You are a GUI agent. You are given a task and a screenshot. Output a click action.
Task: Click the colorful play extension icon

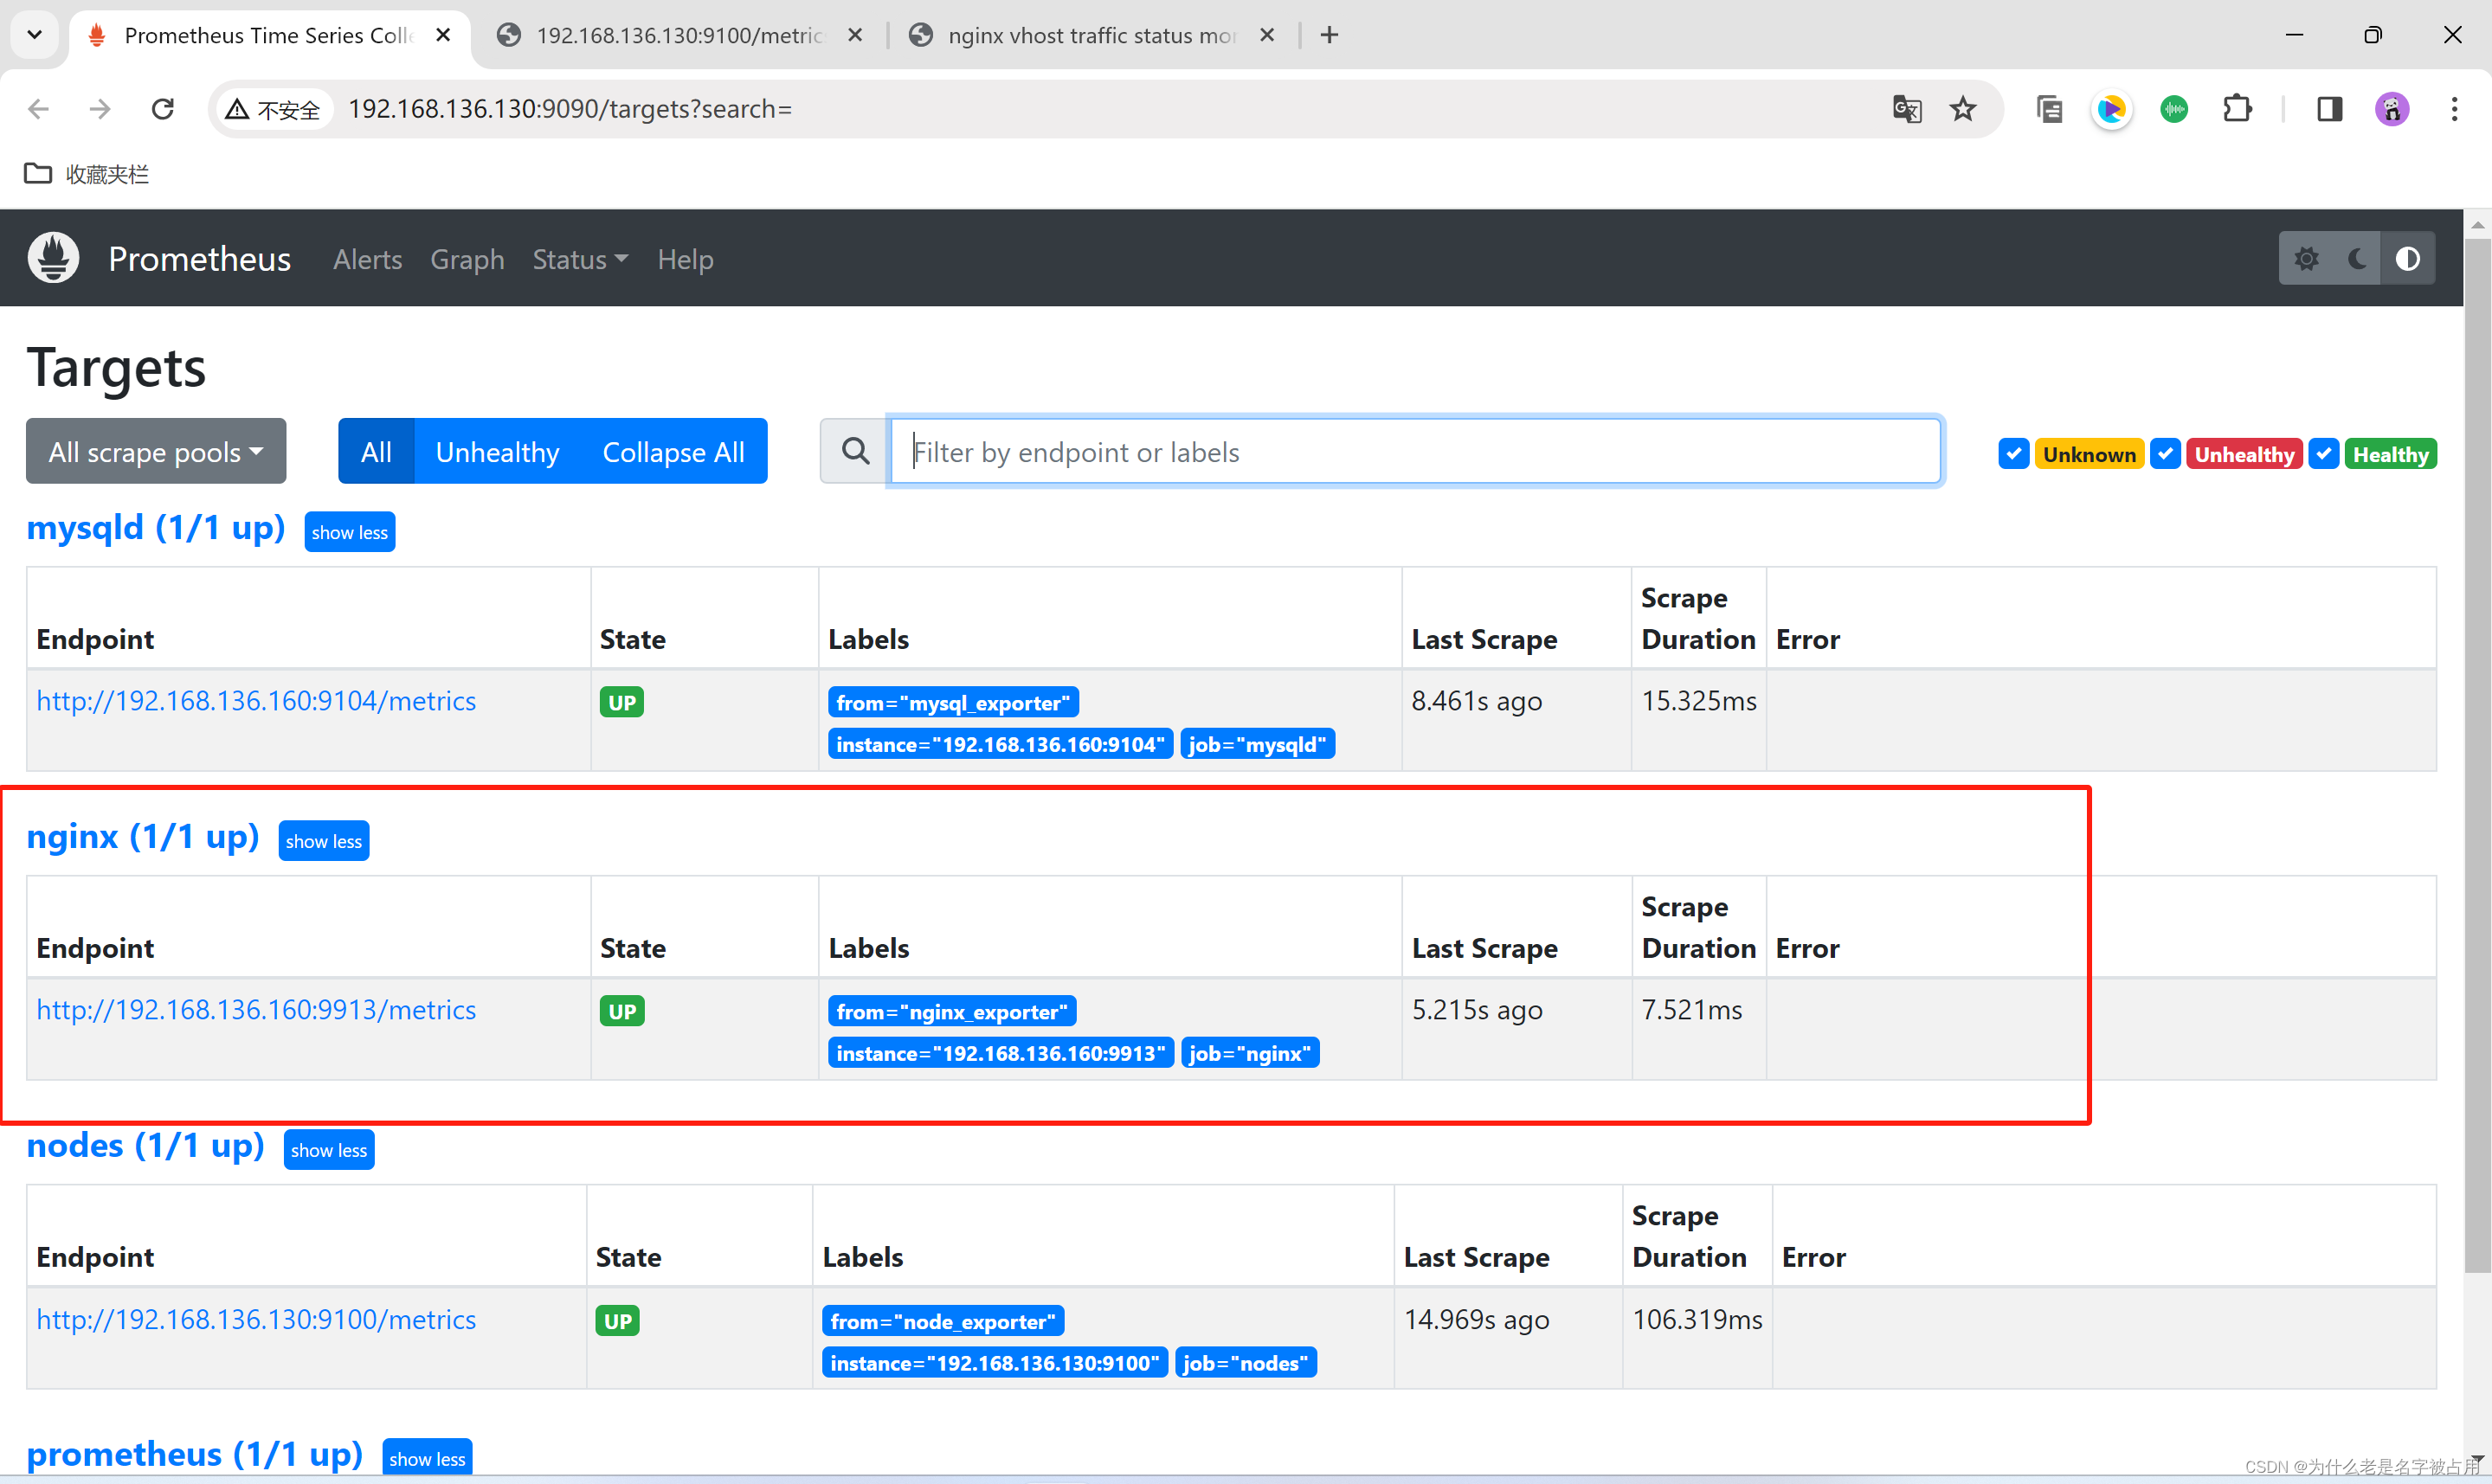pyautogui.click(x=2111, y=109)
